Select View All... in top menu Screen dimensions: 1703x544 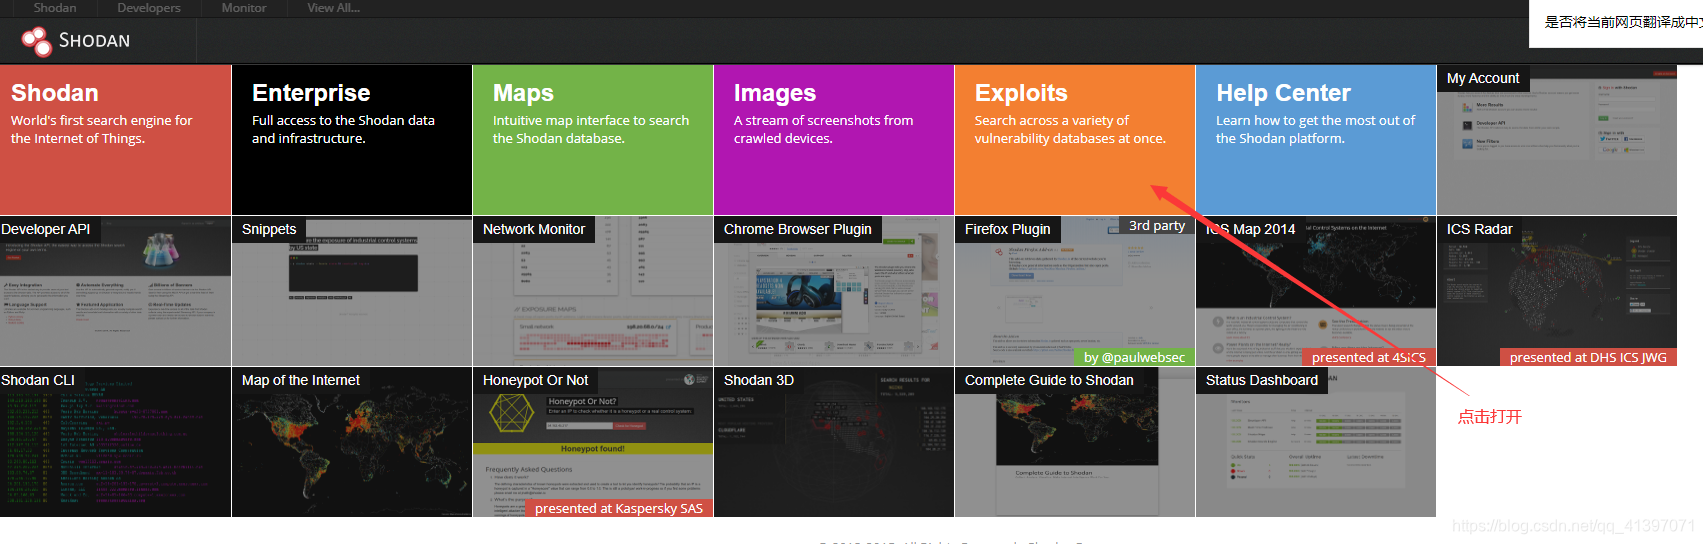pyautogui.click(x=334, y=8)
